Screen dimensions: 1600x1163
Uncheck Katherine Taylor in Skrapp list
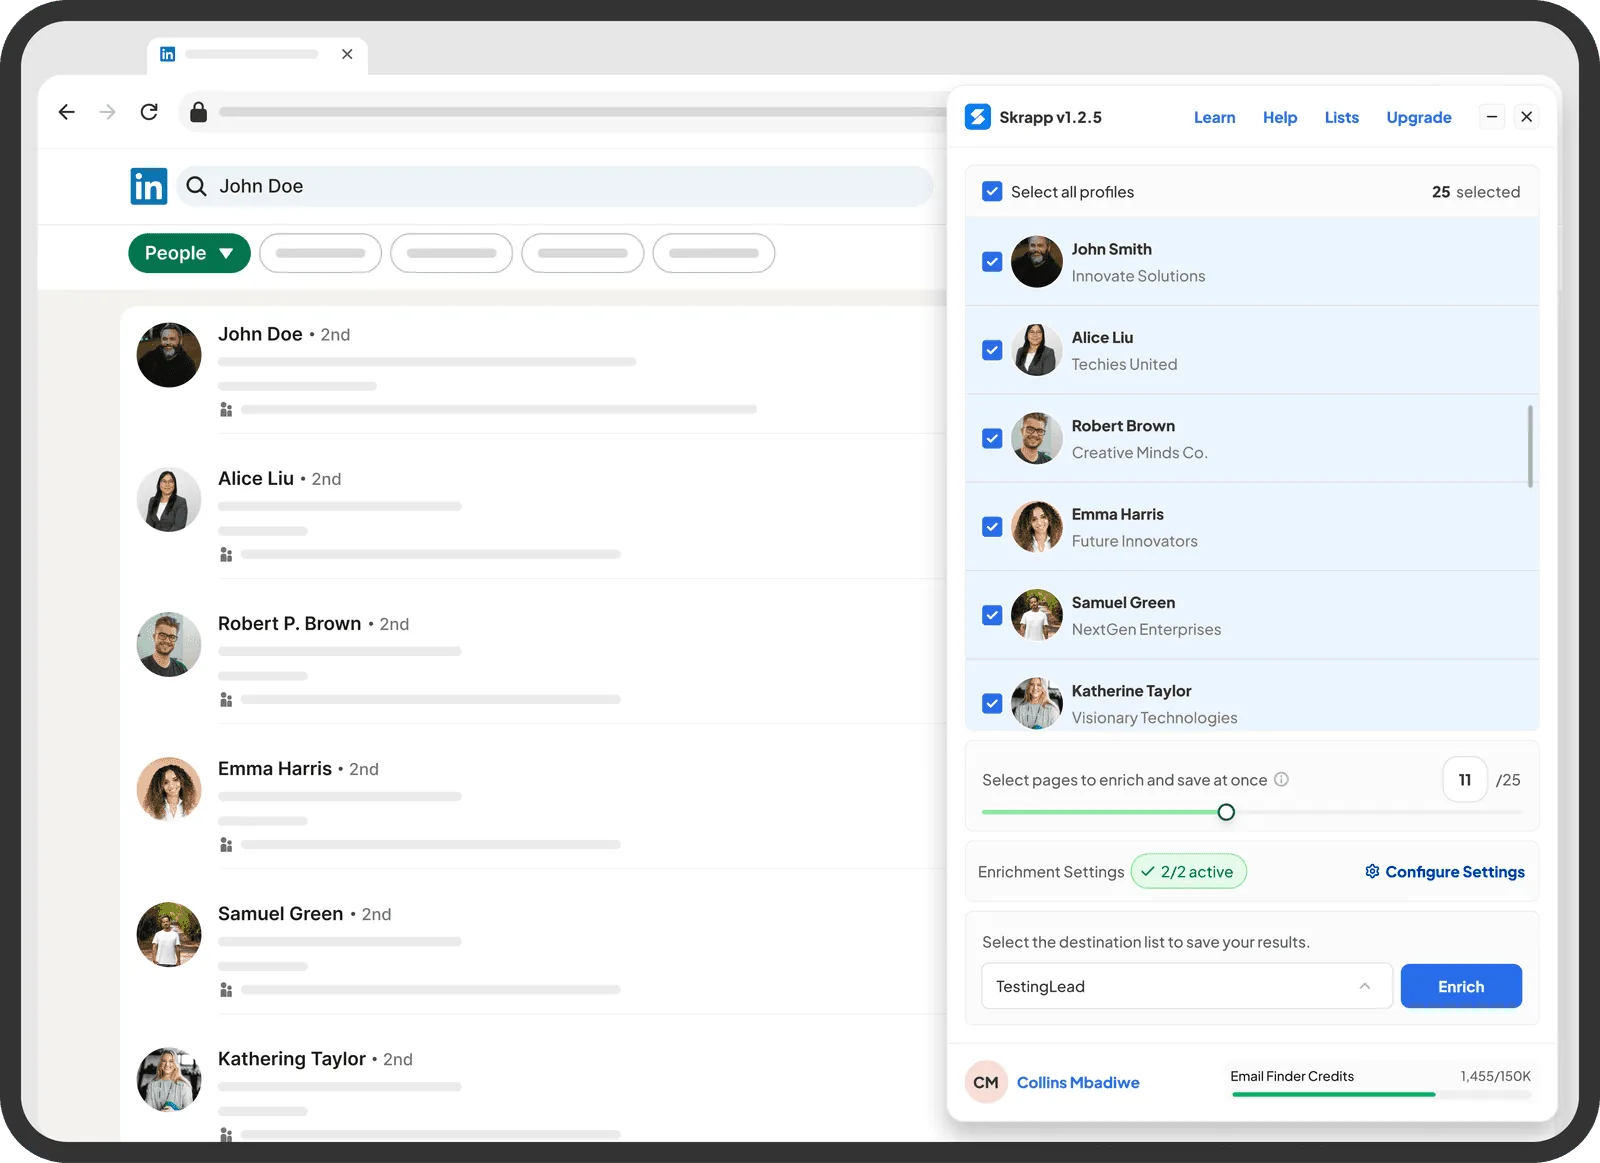pos(992,703)
